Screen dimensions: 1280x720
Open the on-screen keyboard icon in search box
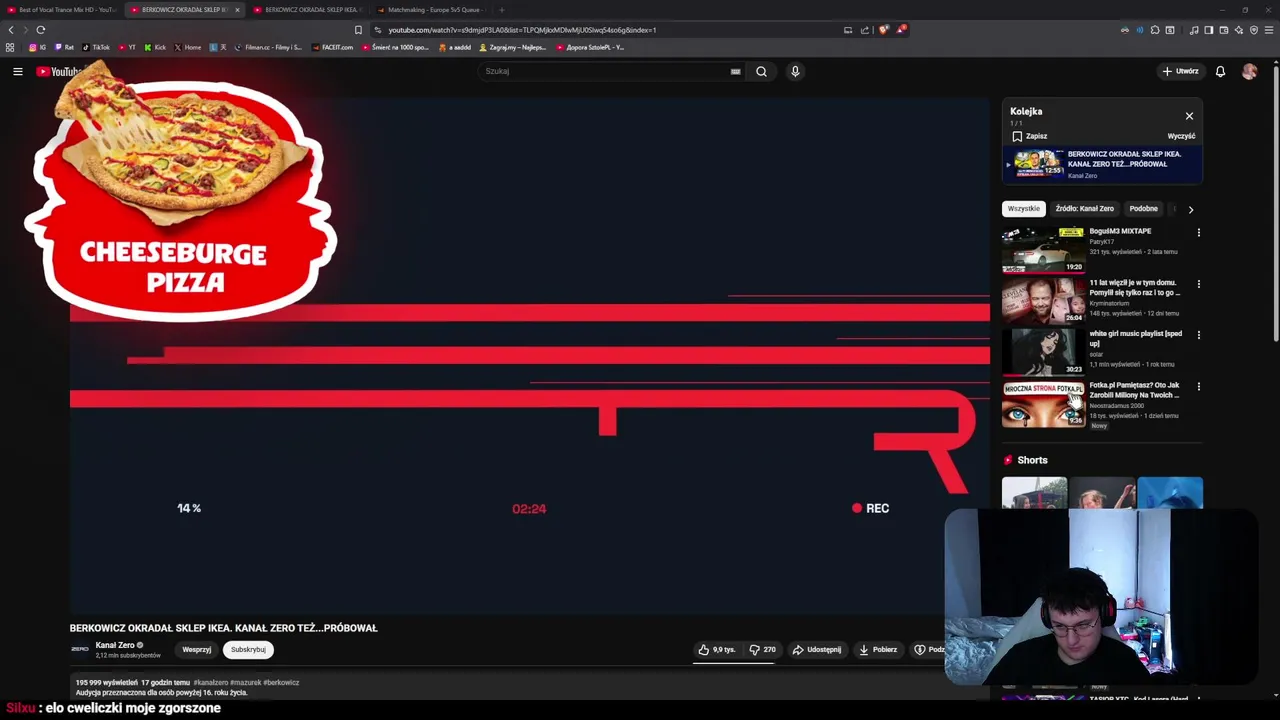tap(735, 71)
